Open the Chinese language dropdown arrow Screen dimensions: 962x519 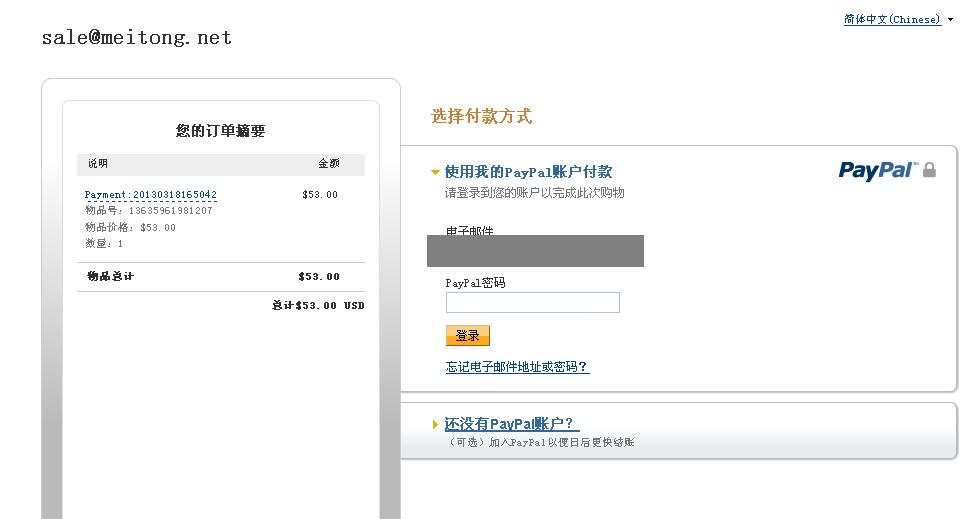coord(950,20)
